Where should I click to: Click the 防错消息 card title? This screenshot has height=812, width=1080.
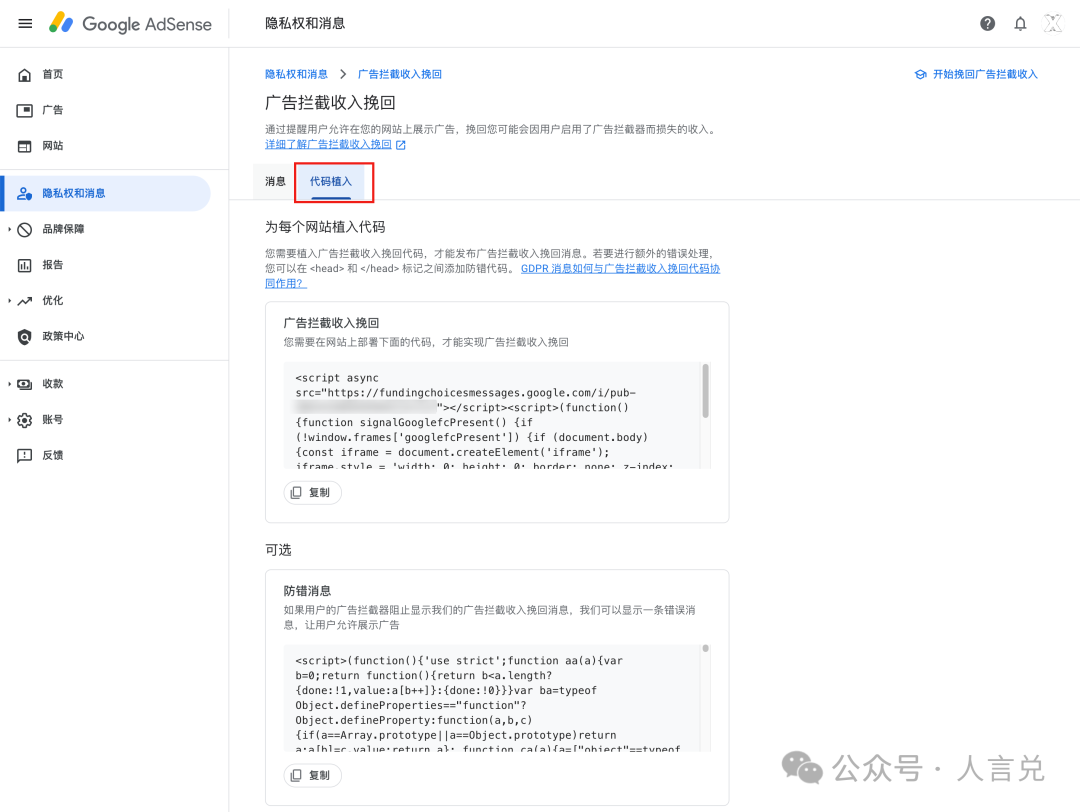(x=307, y=591)
